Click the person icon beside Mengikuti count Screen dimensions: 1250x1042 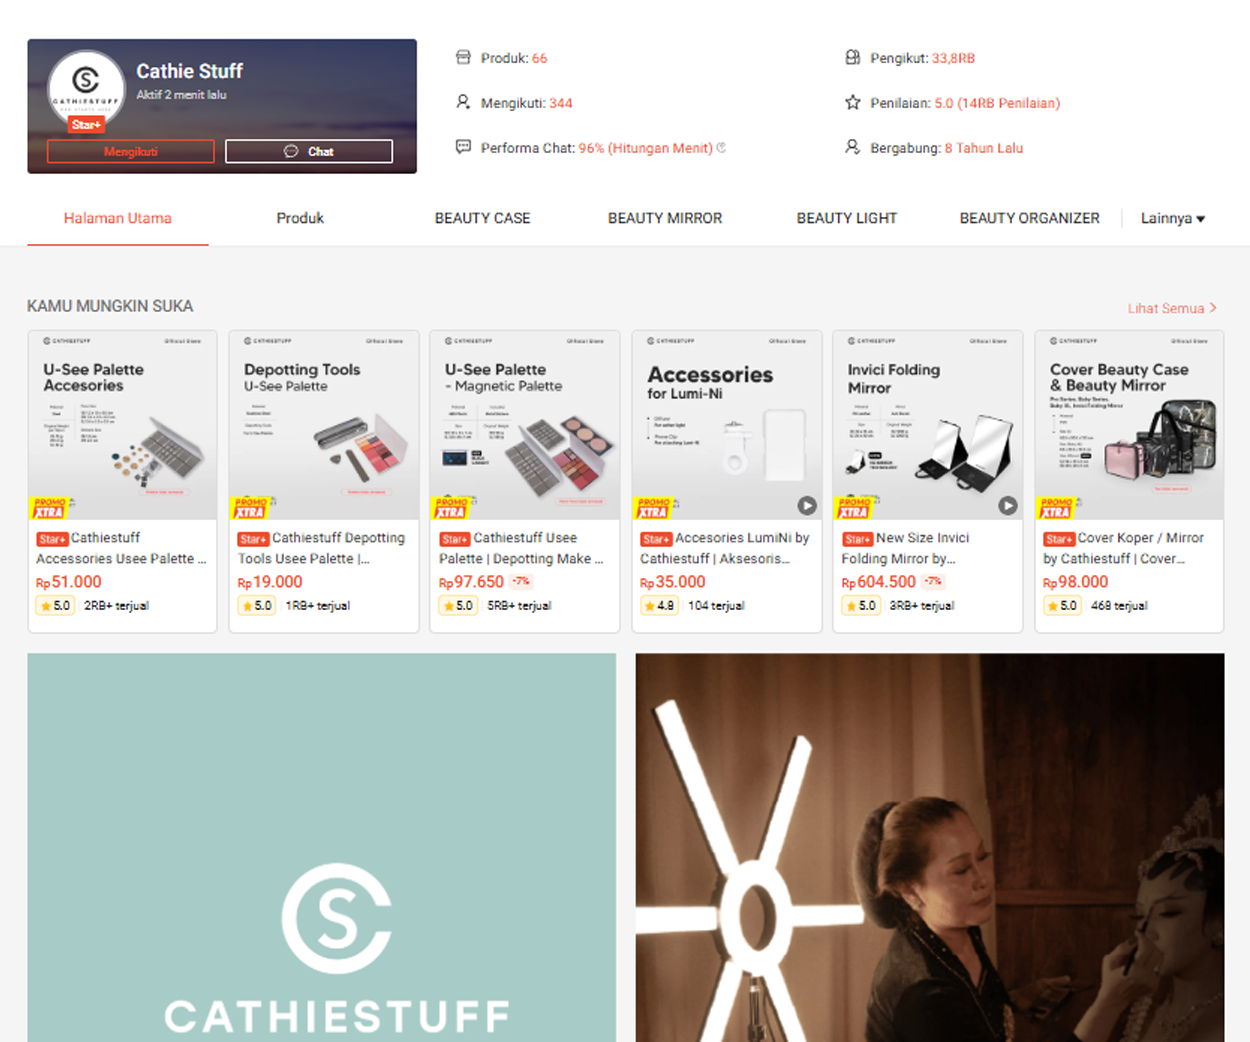tap(463, 102)
